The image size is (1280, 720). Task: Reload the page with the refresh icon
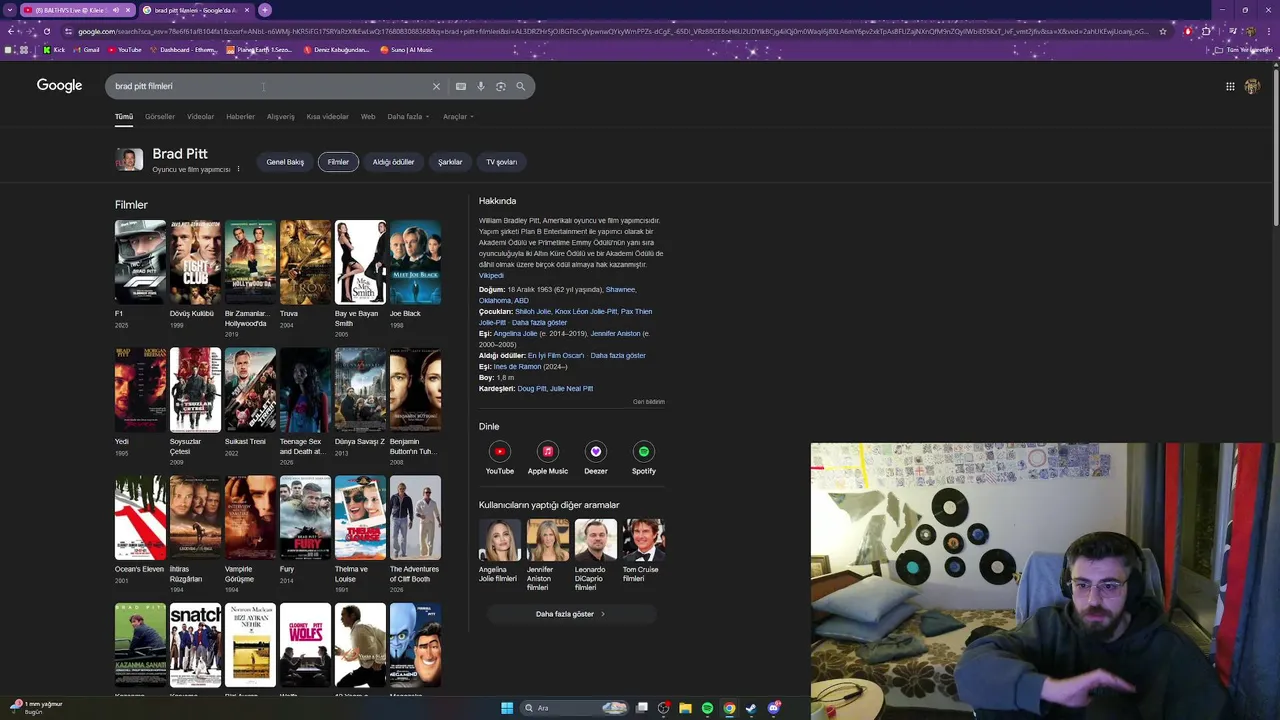pyautogui.click(x=47, y=31)
